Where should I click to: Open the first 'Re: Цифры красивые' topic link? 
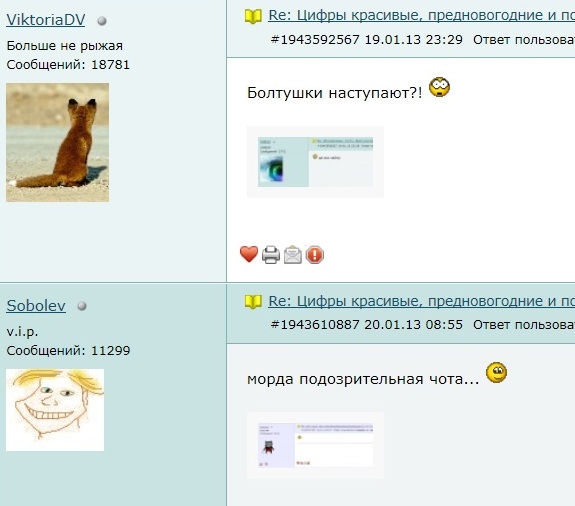point(421,15)
